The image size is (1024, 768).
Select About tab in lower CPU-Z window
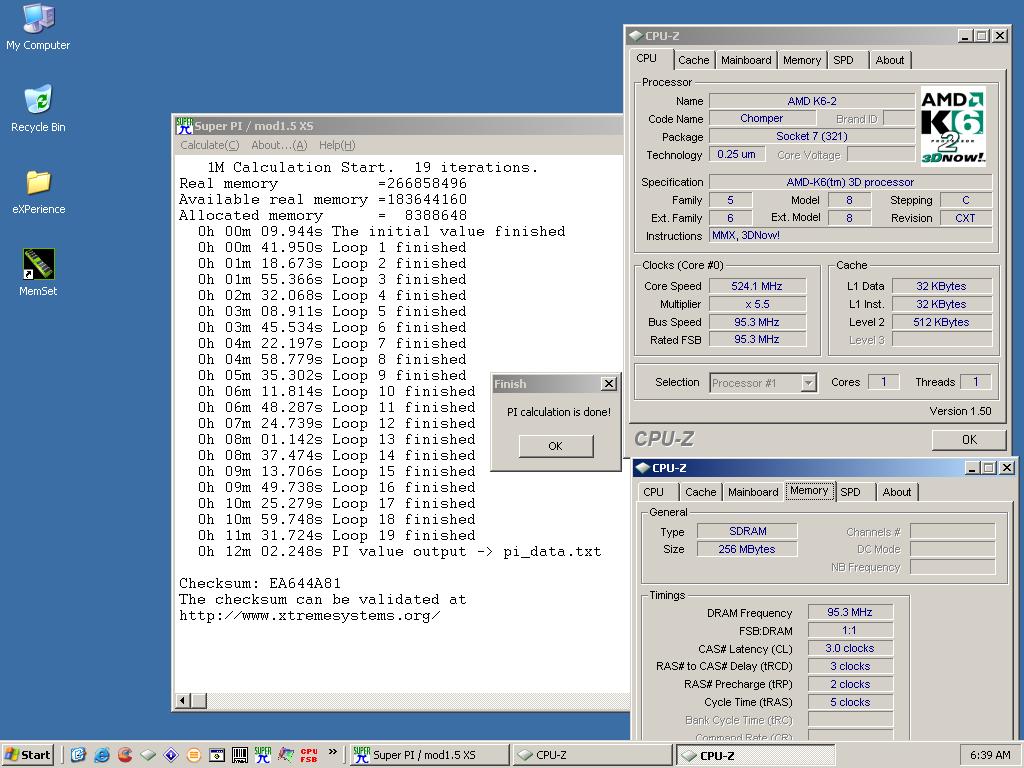[x=897, y=492]
